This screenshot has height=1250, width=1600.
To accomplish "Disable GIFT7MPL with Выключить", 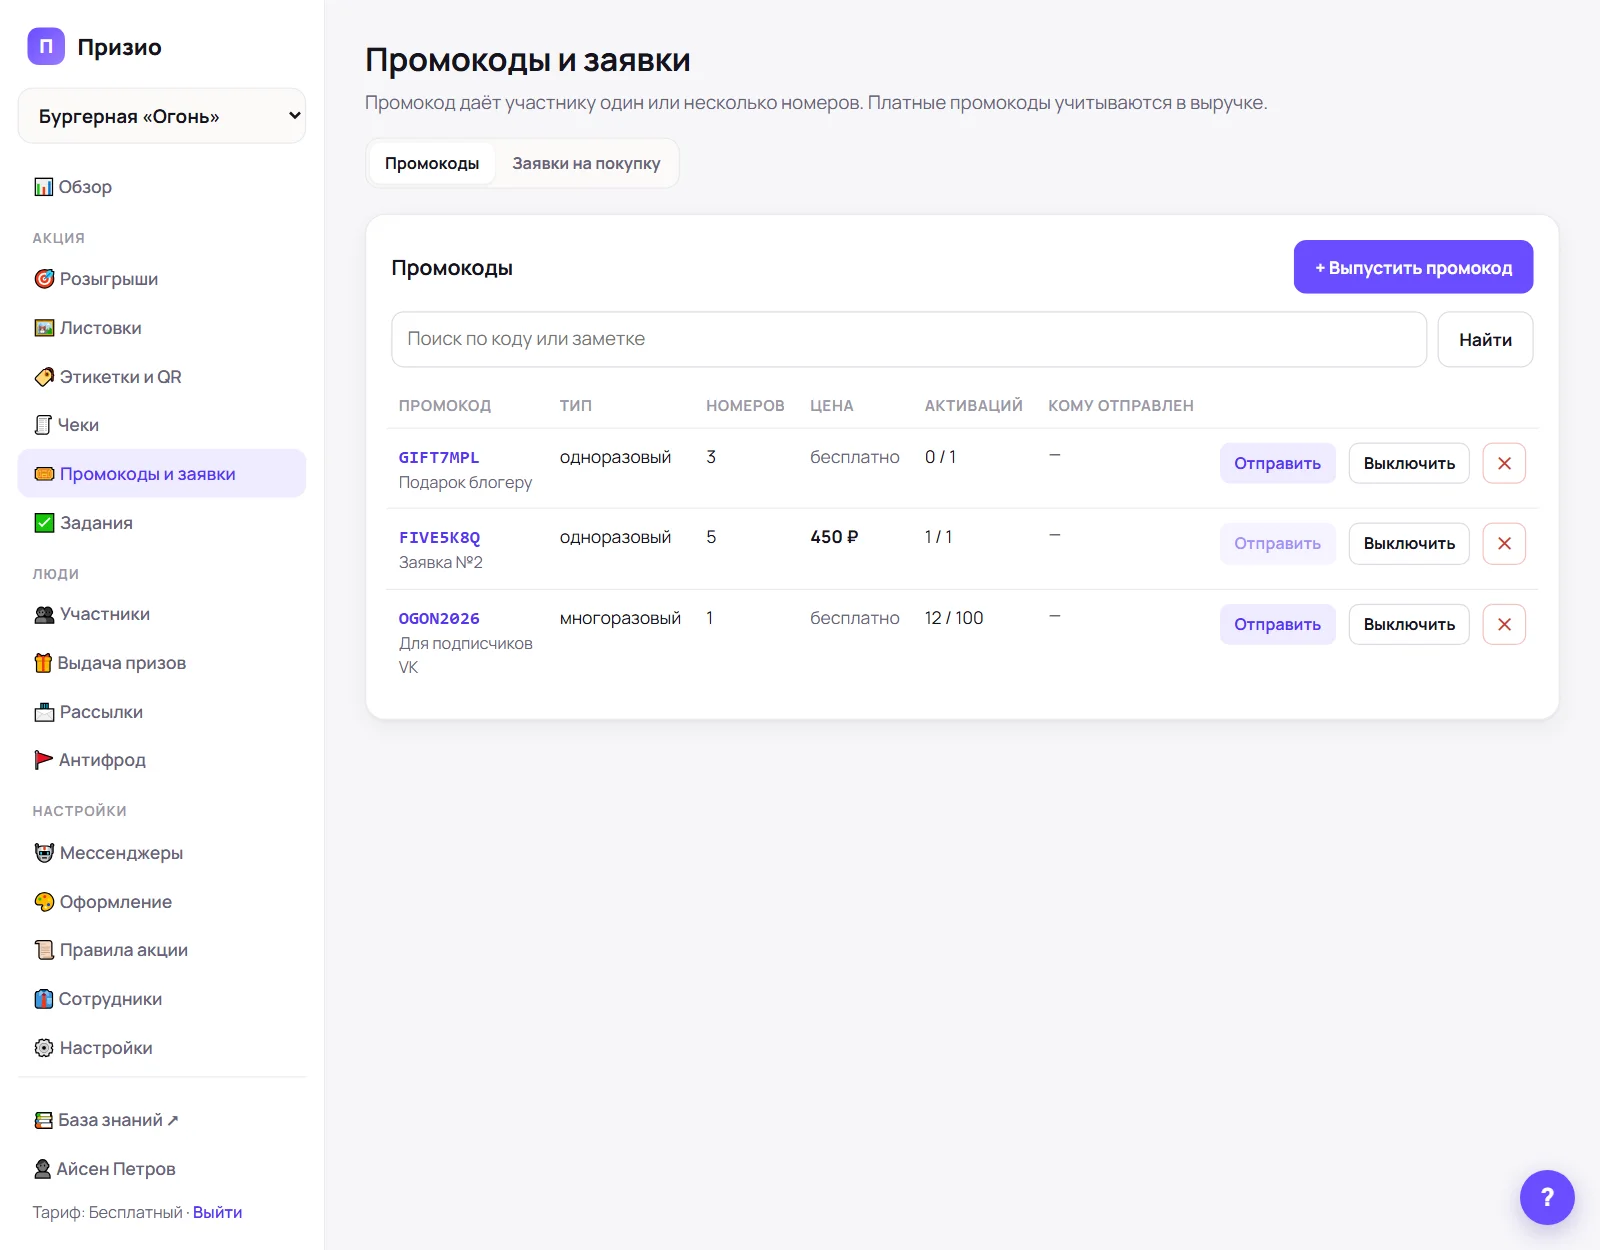I will click(1409, 463).
